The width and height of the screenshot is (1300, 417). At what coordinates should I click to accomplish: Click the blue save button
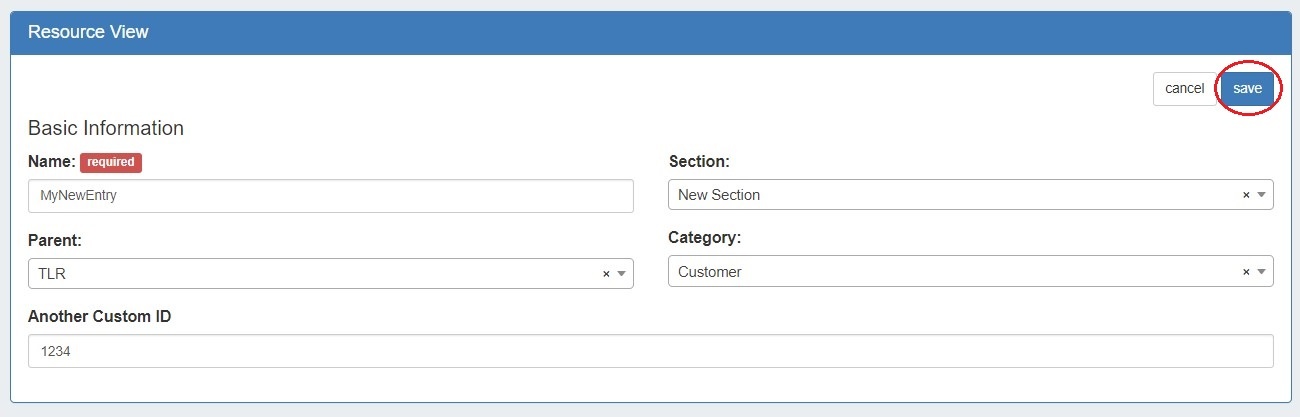click(1247, 89)
